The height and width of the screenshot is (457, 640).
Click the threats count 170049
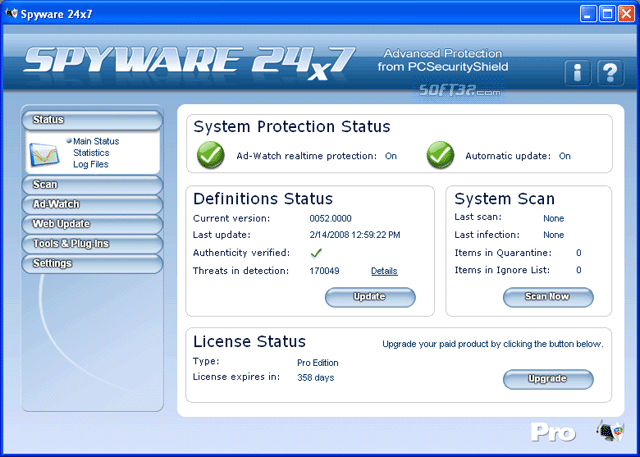pyautogui.click(x=324, y=271)
